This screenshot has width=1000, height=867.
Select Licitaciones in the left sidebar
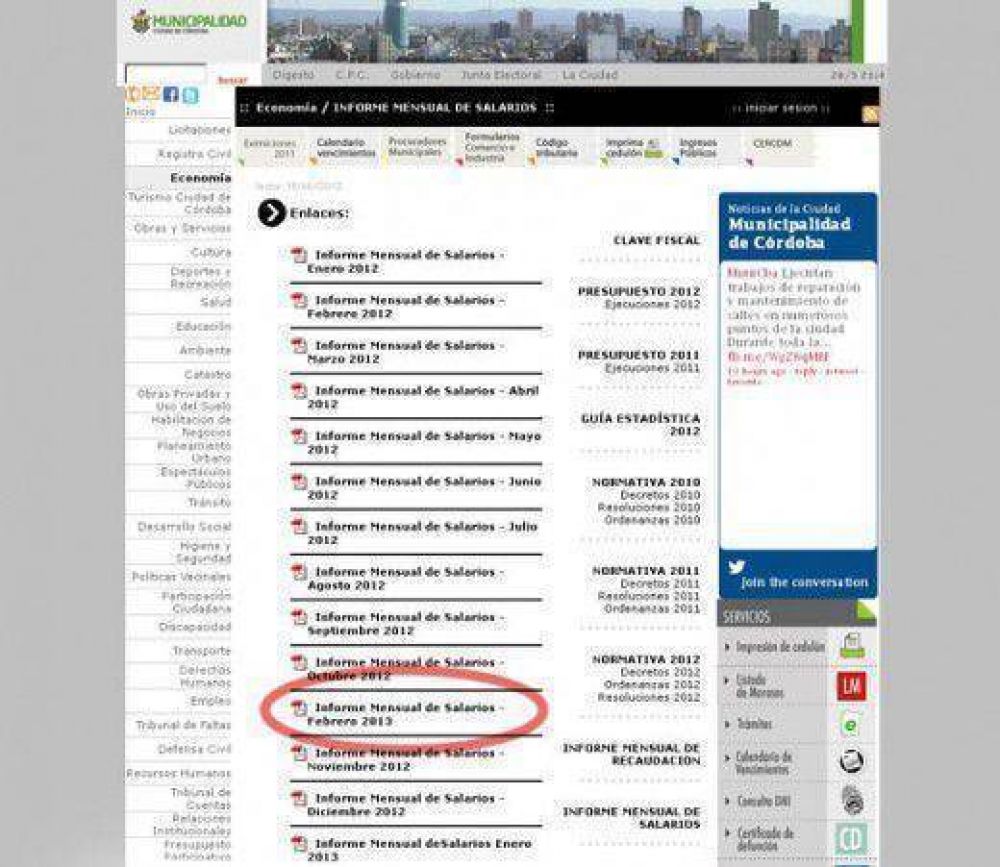[x=199, y=130]
